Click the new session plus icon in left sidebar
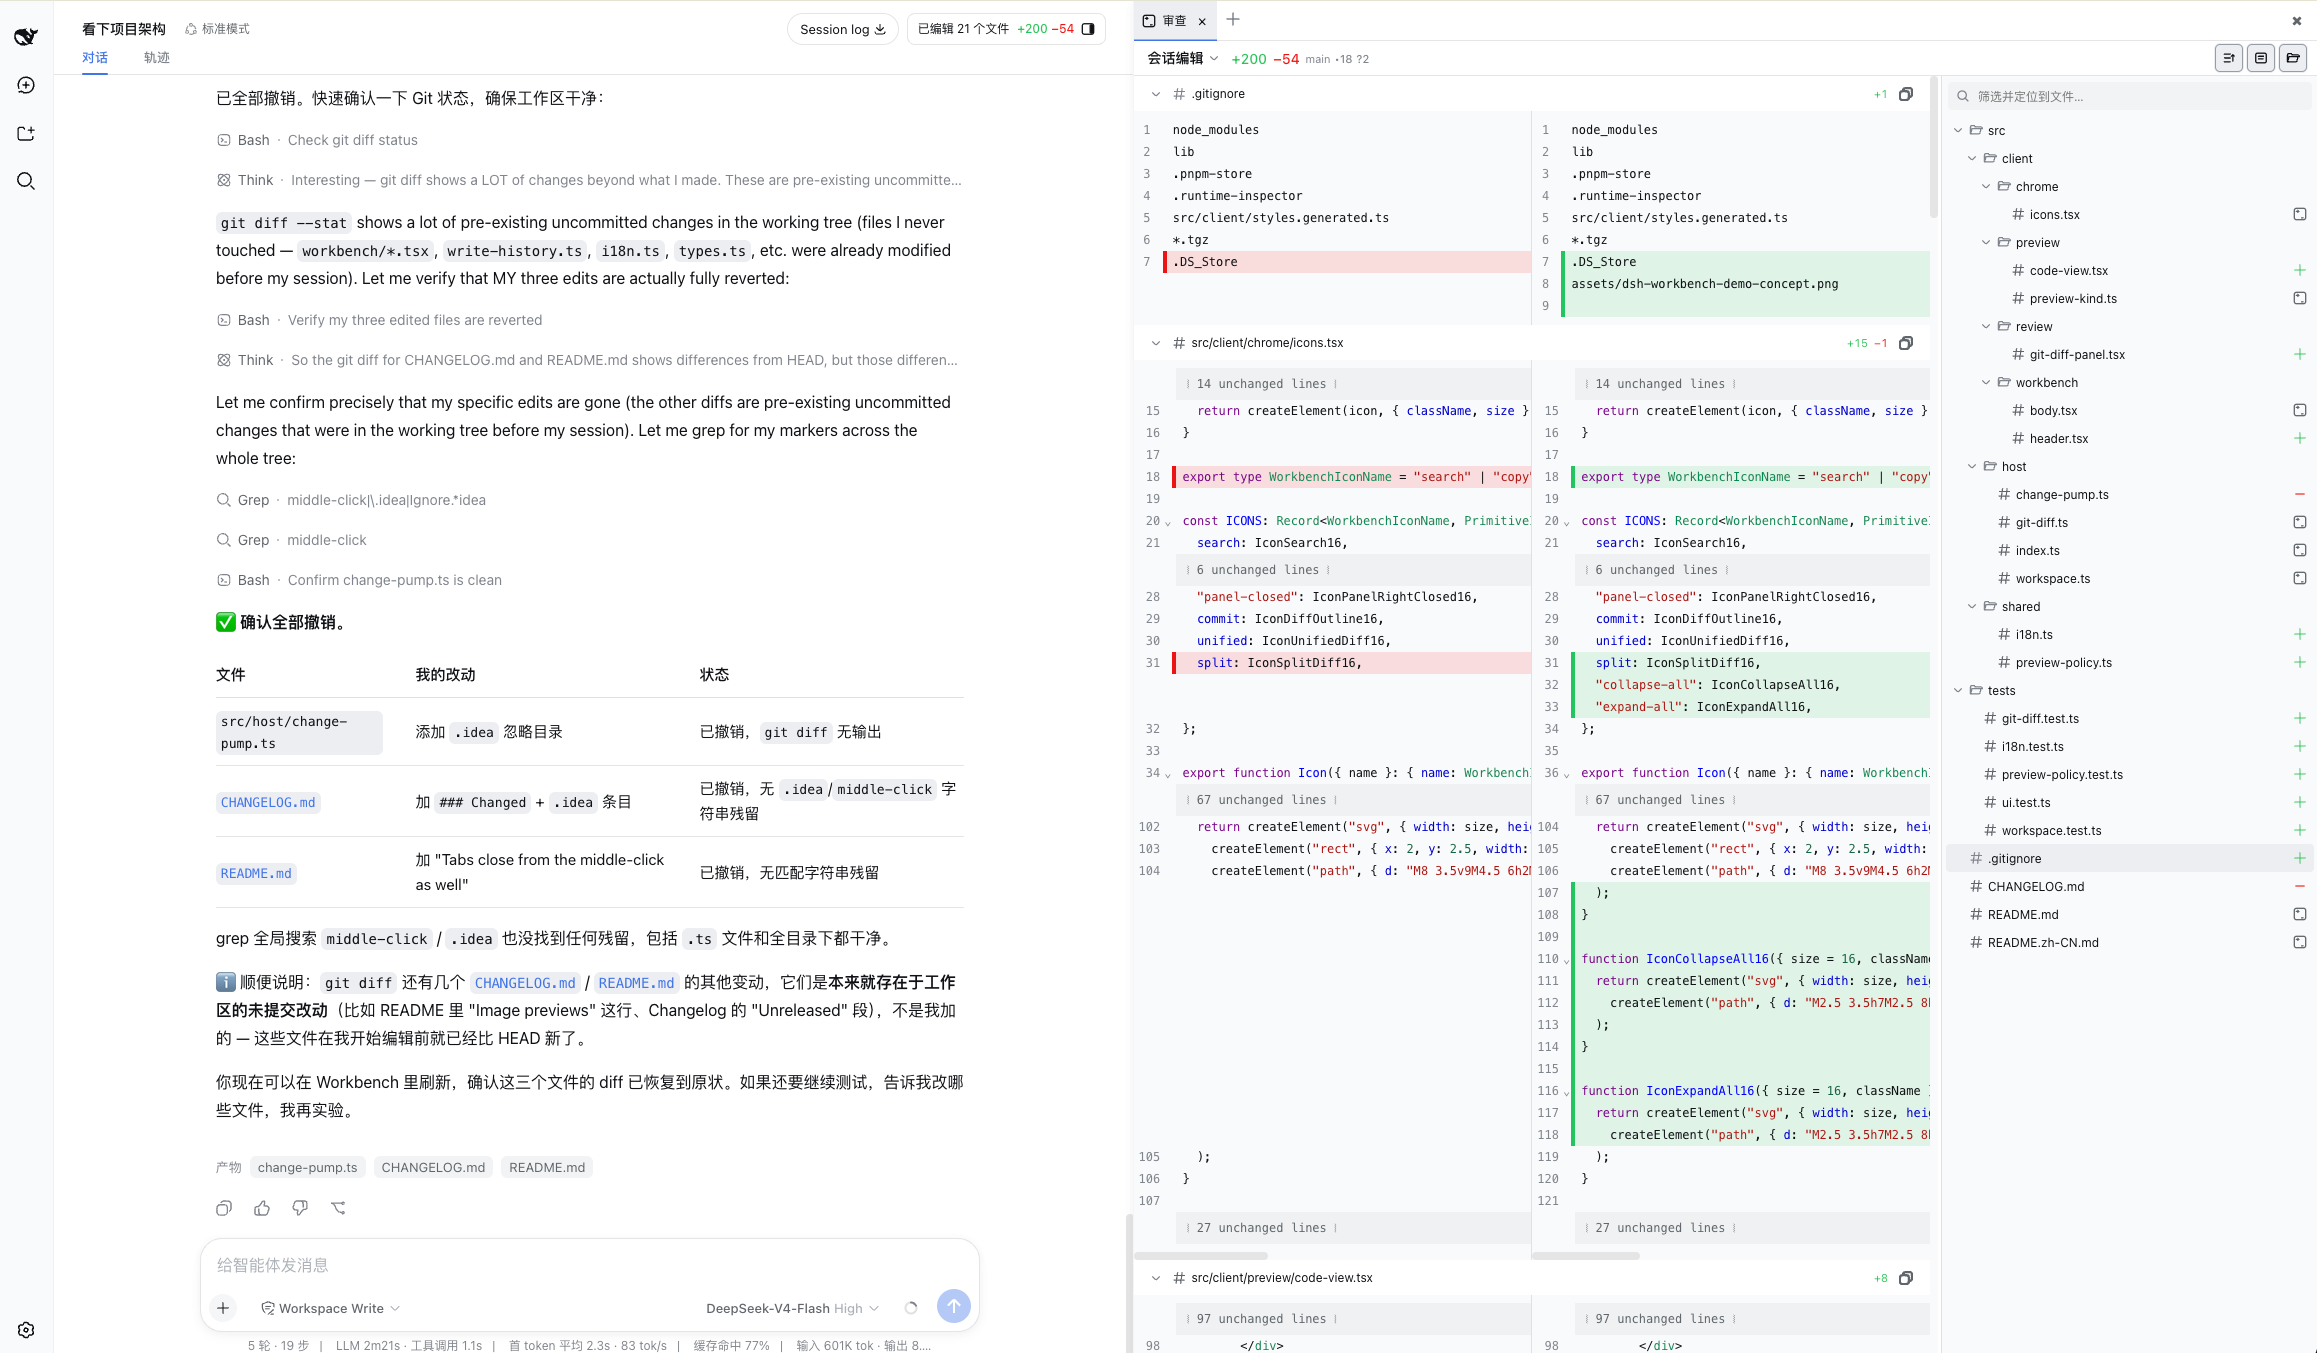2317x1353 pixels. 27,85
